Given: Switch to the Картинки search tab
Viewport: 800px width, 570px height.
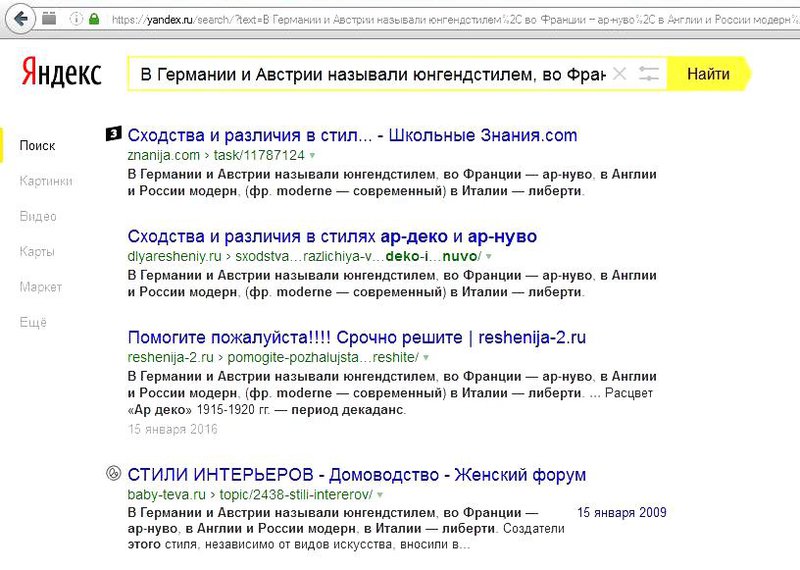Looking at the screenshot, I should (x=46, y=181).
